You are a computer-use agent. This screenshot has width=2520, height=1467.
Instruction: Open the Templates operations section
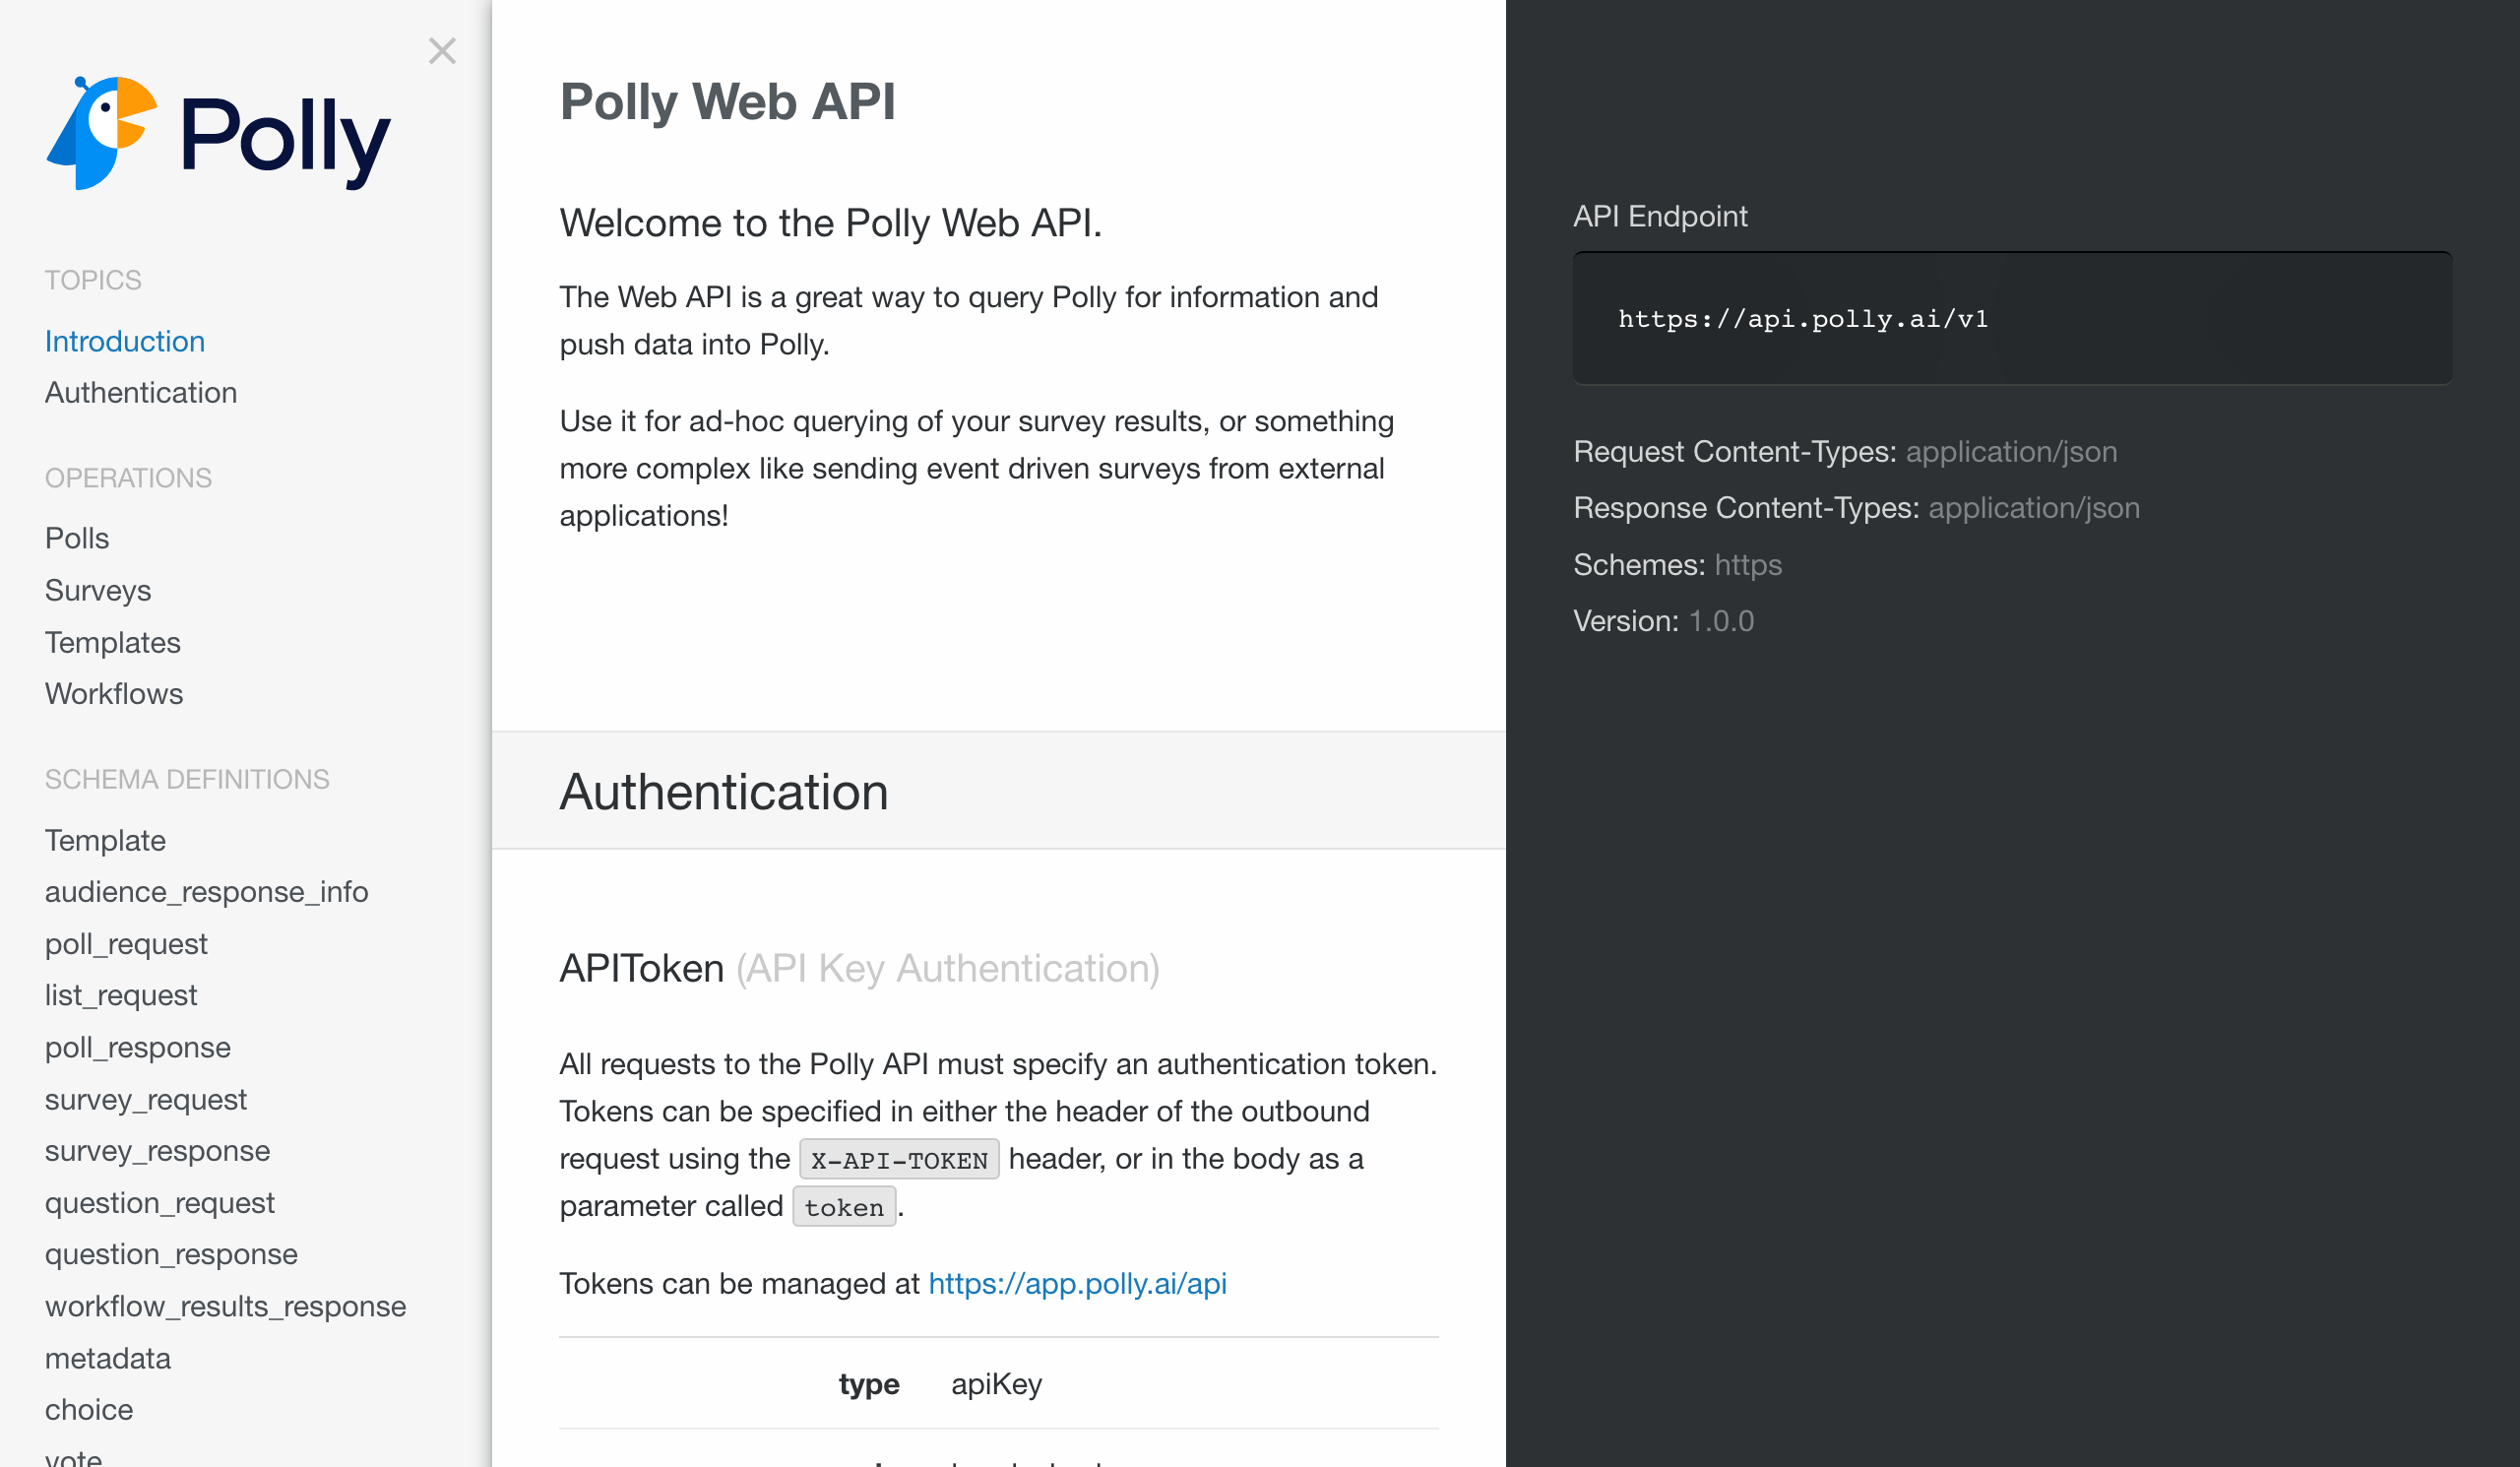pos(113,642)
